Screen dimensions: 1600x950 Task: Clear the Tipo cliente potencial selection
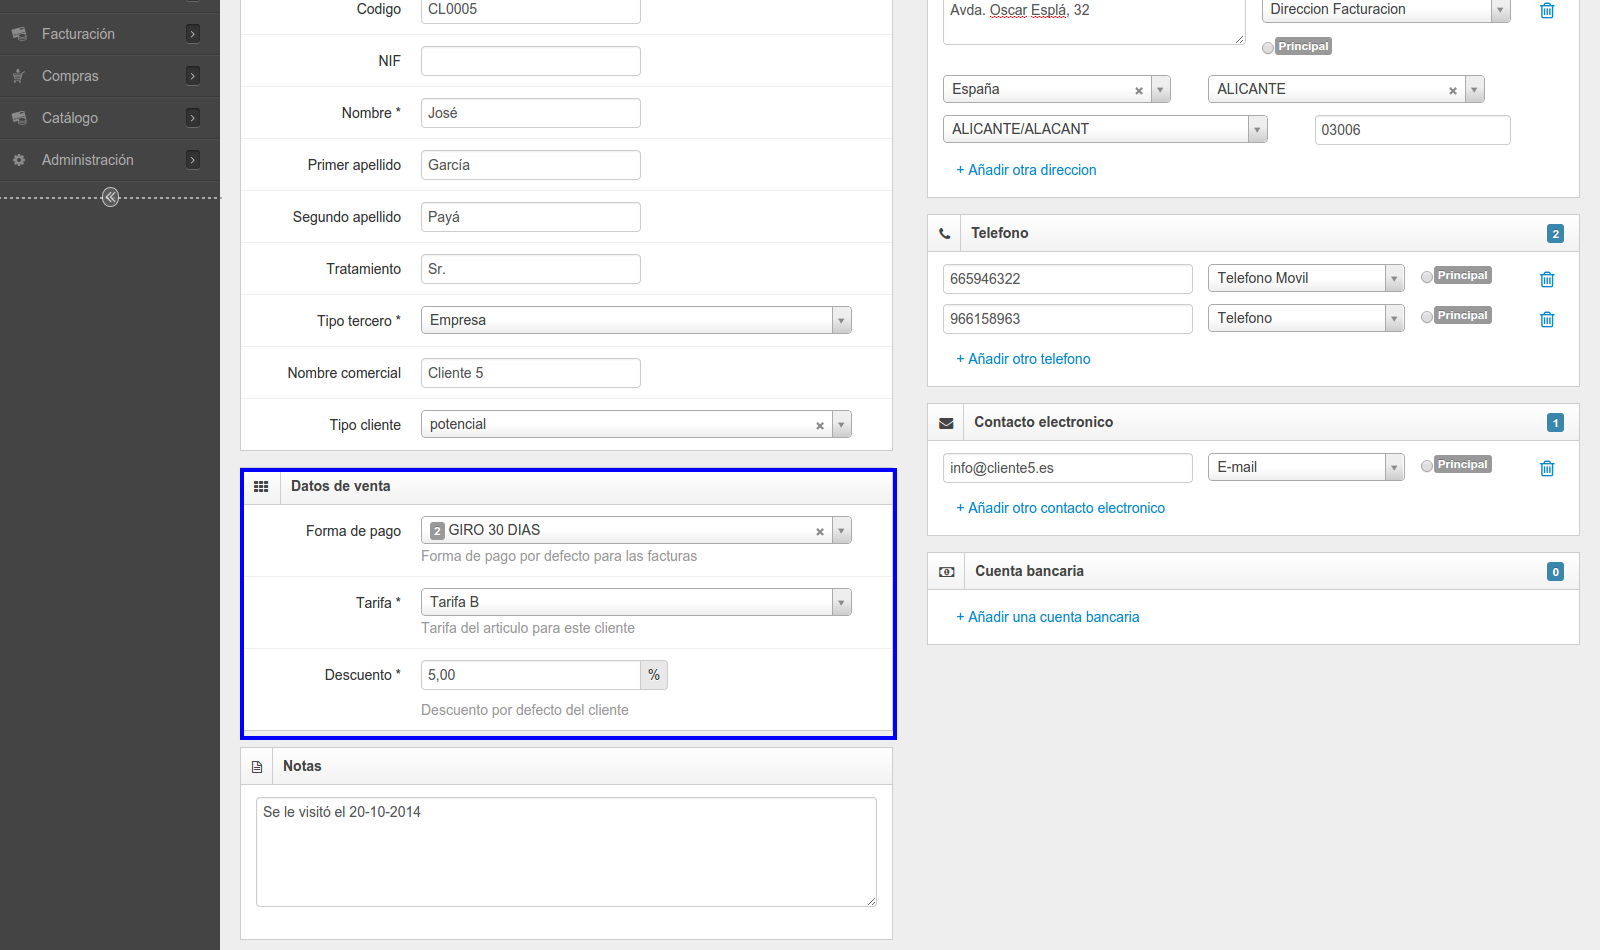(820, 425)
